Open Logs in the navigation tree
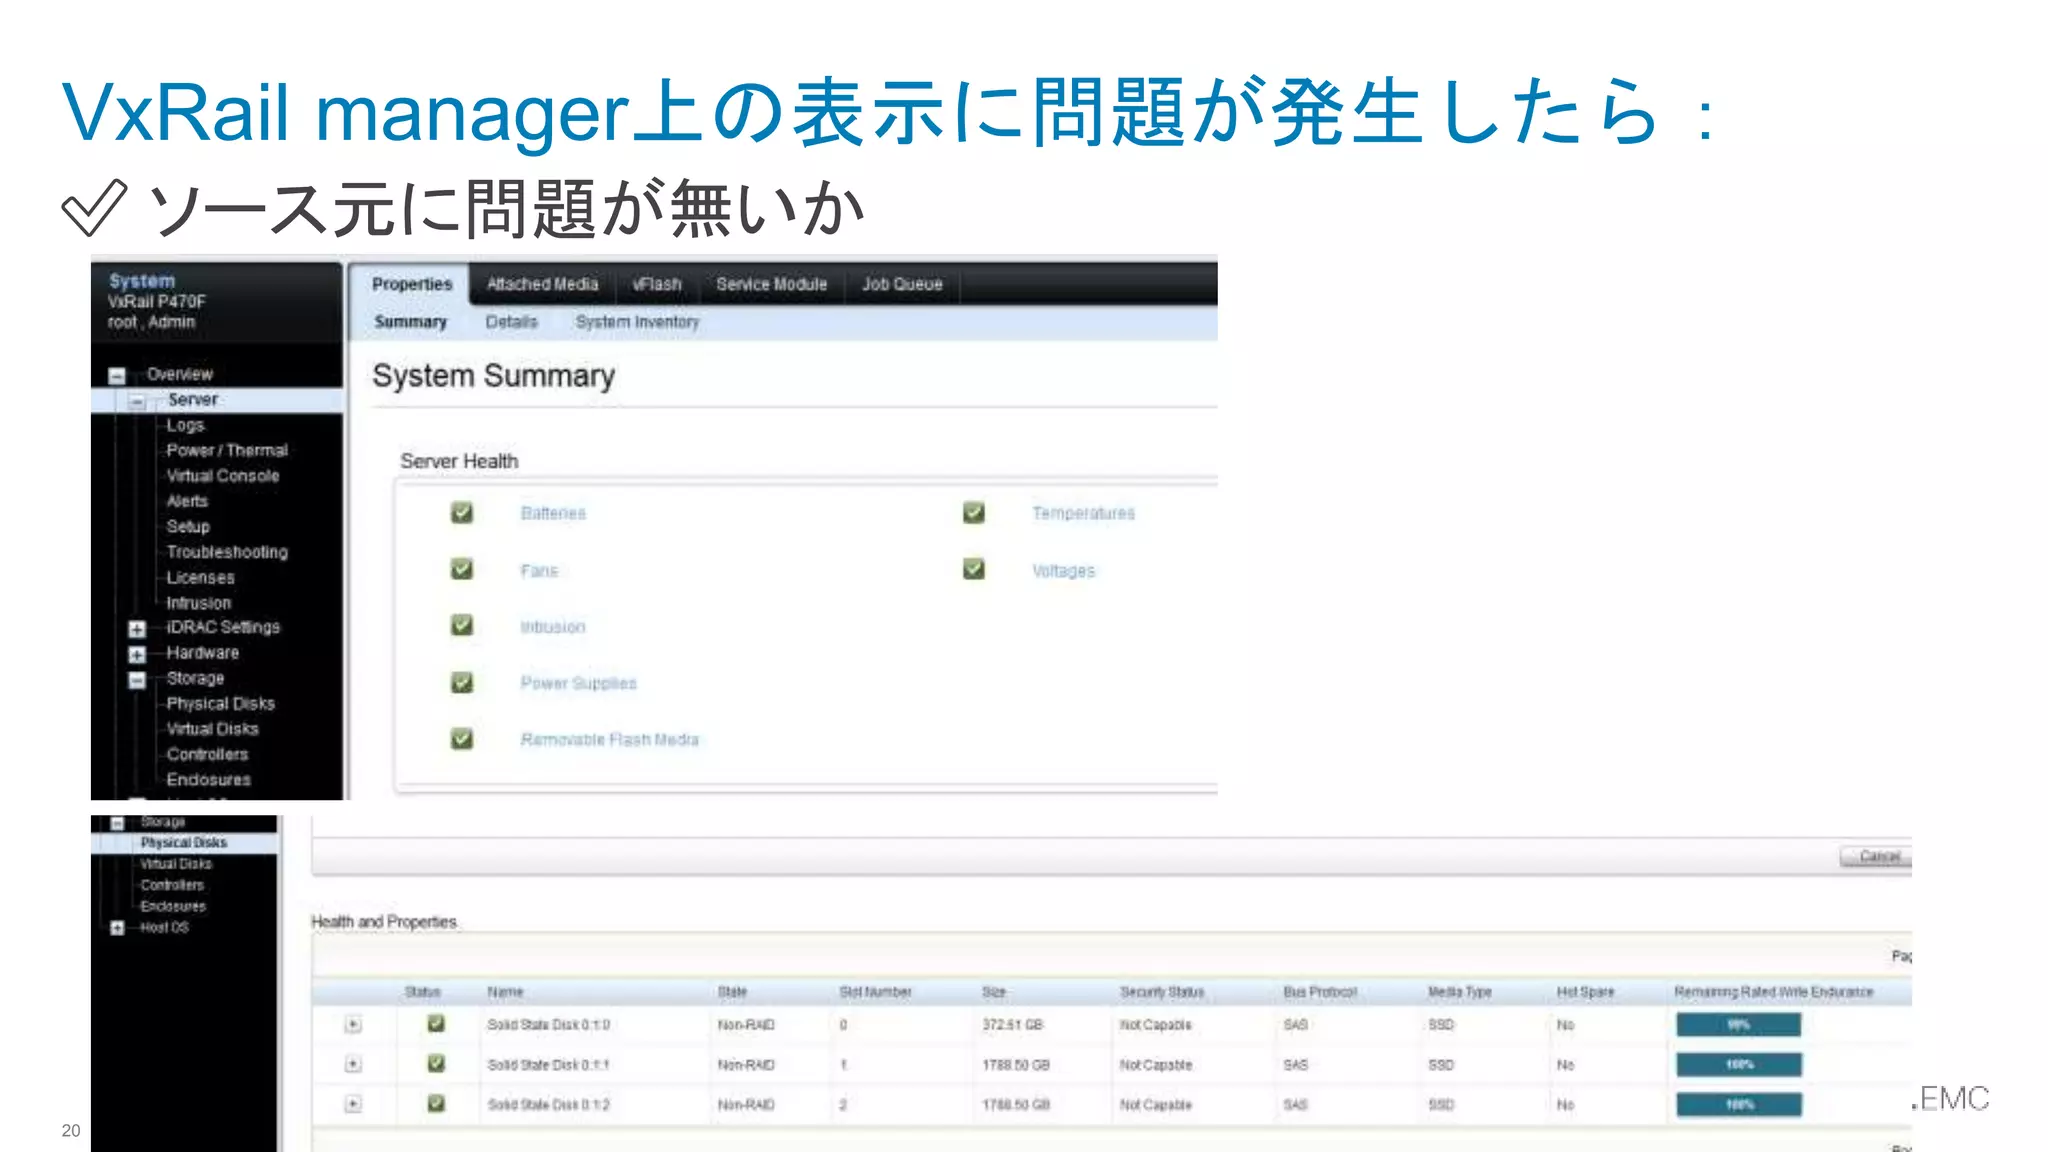 (185, 425)
